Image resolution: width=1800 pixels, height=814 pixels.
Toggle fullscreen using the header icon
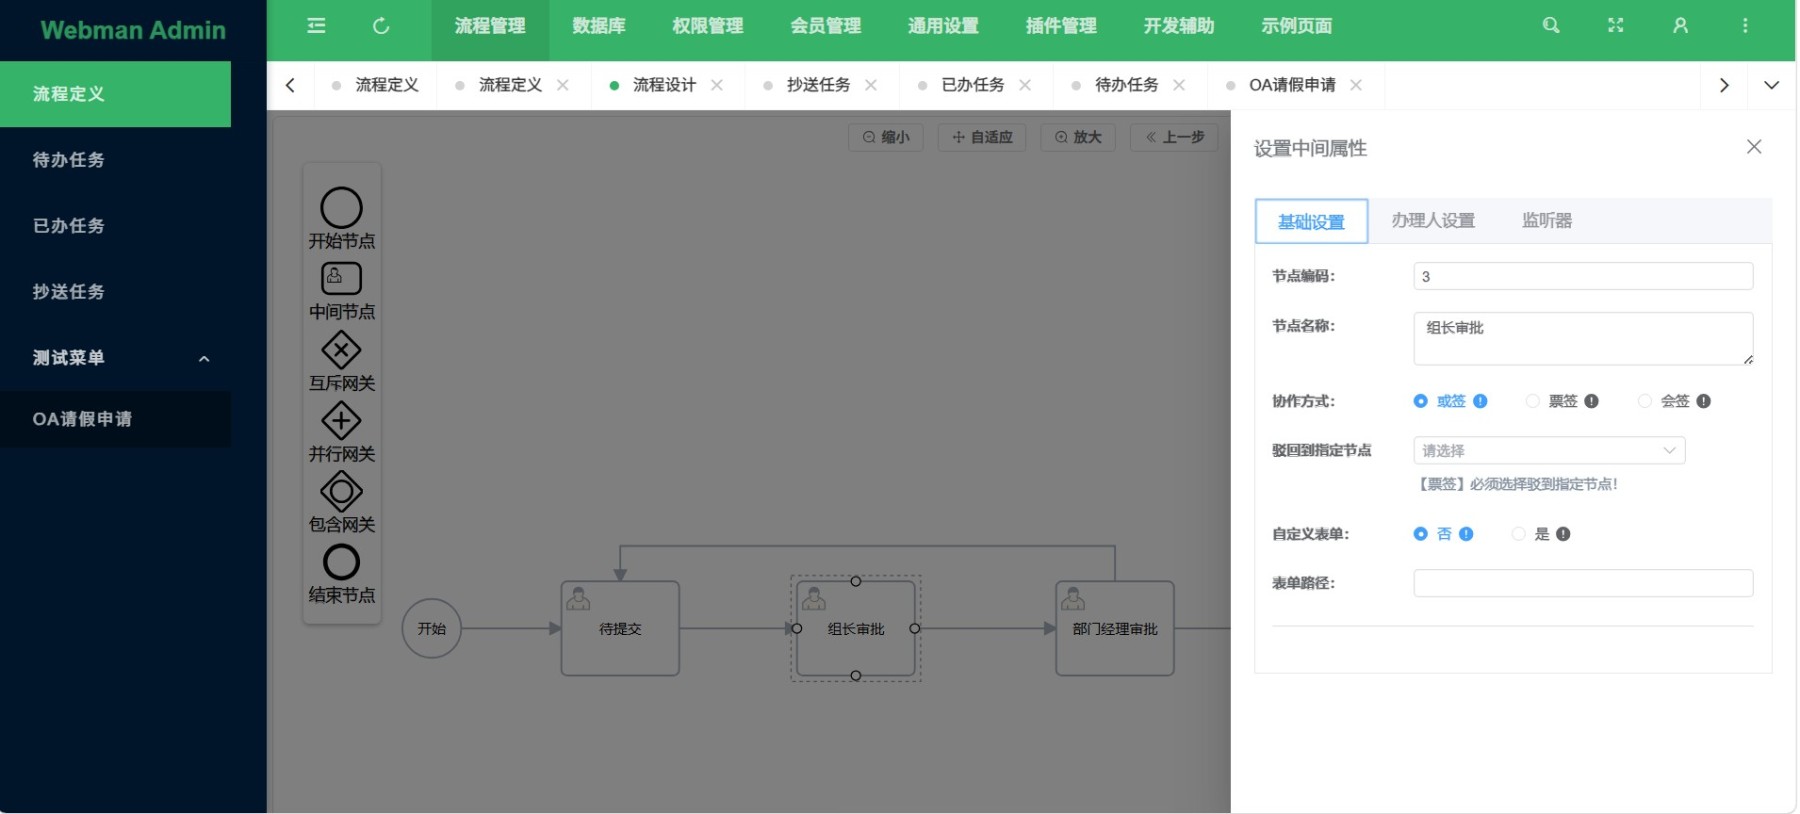tap(1616, 26)
